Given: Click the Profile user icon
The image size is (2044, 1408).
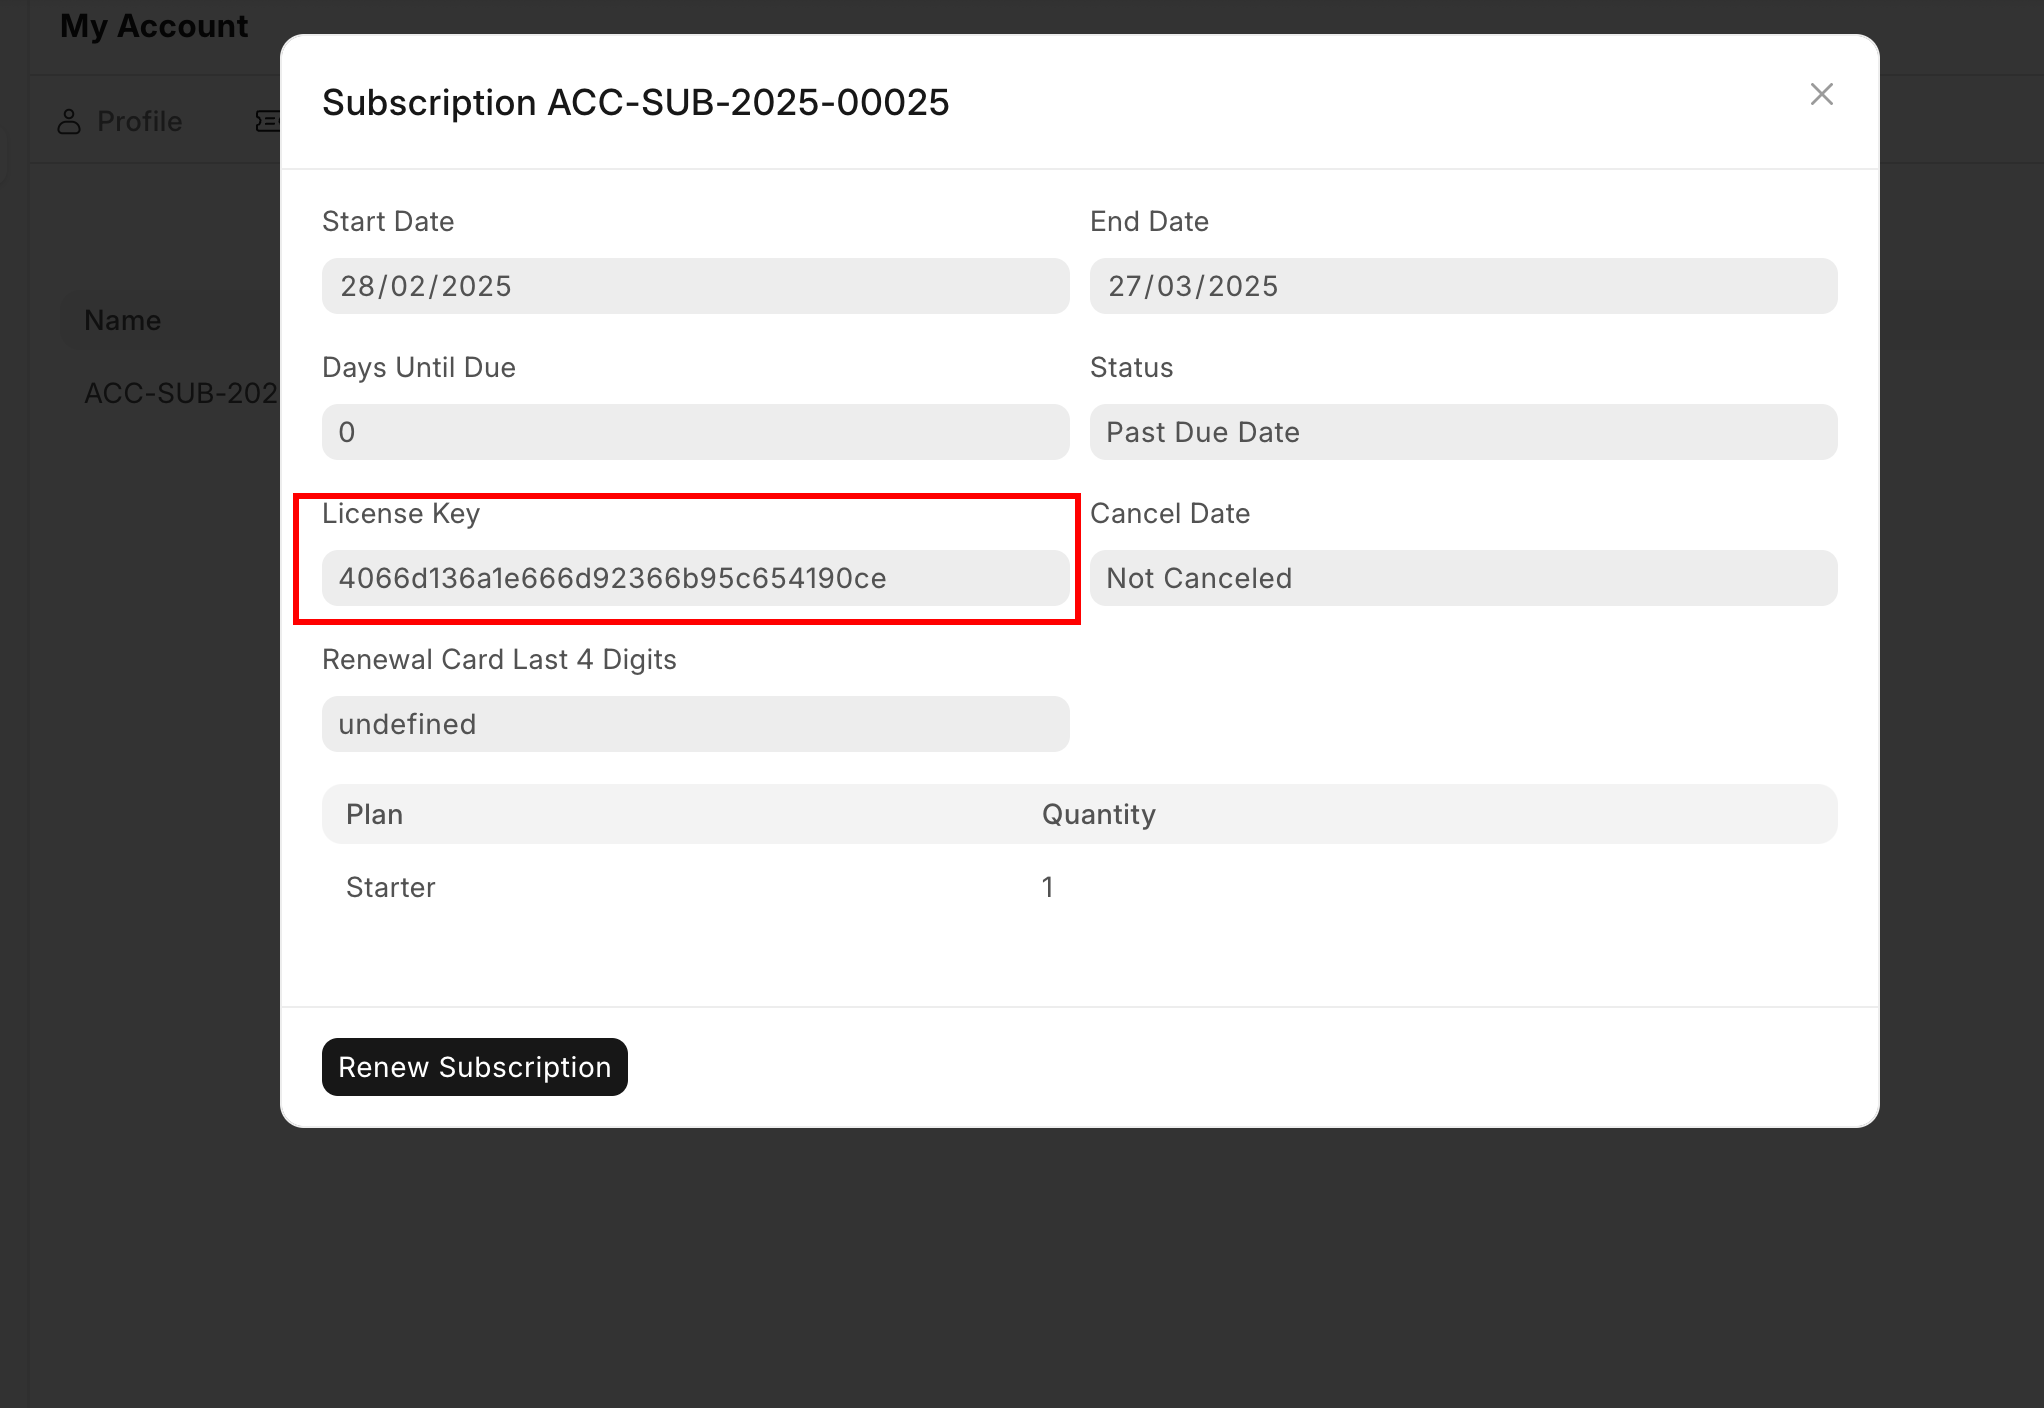Looking at the screenshot, I should coord(69,122).
